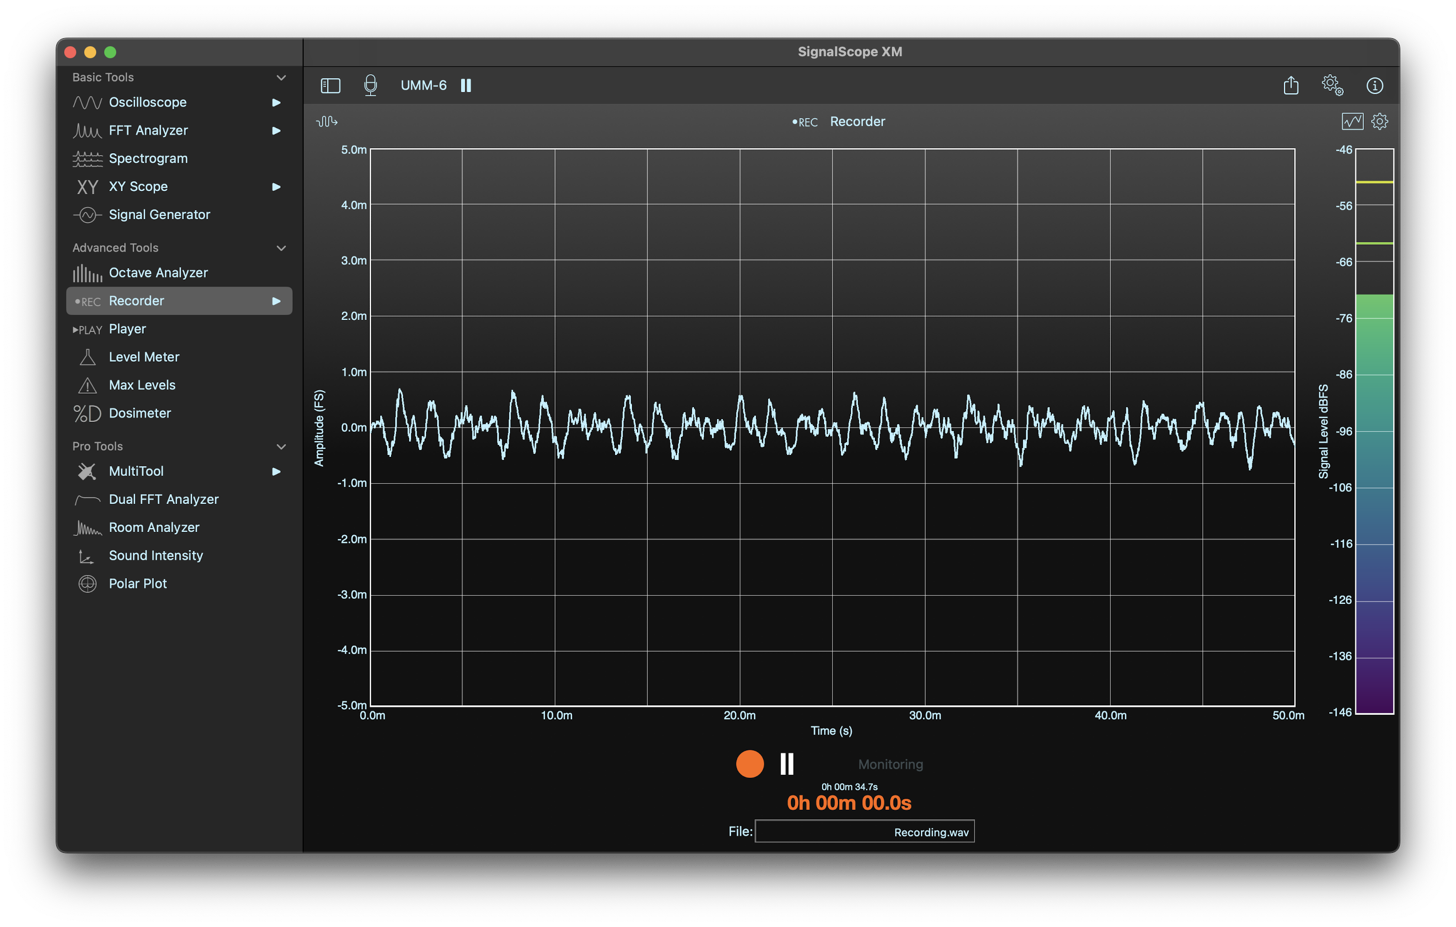Pause monitoring in the Recorder
Screen dimensions: 1456x927
[787, 764]
